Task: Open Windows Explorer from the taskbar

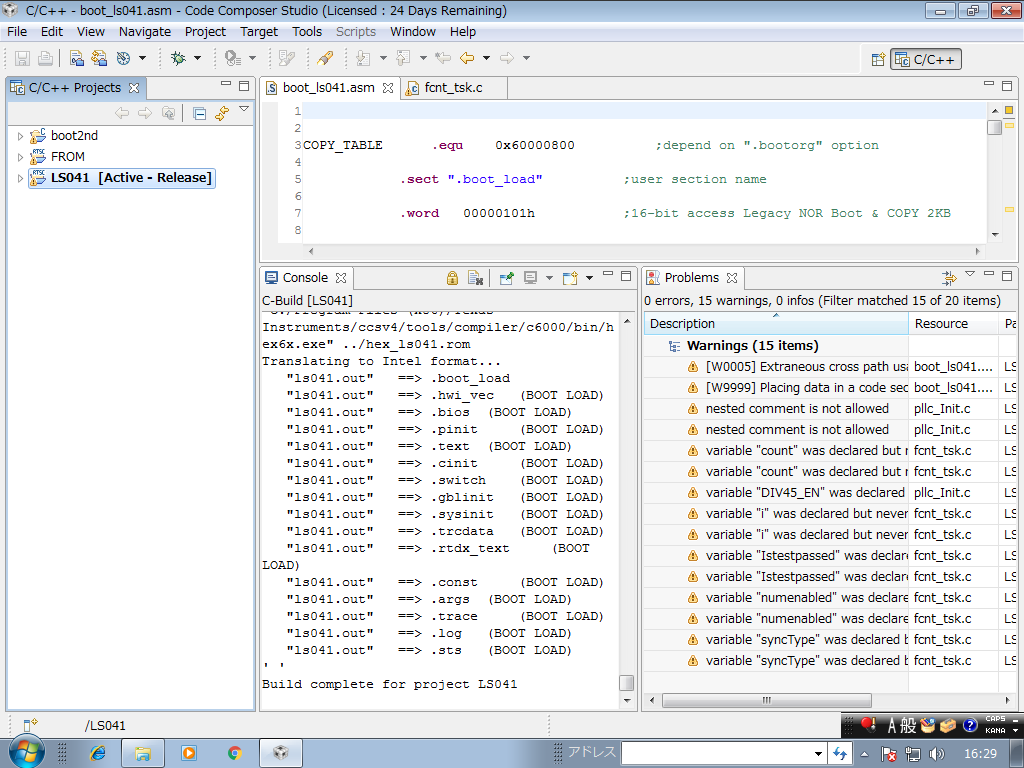Action: (143, 753)
